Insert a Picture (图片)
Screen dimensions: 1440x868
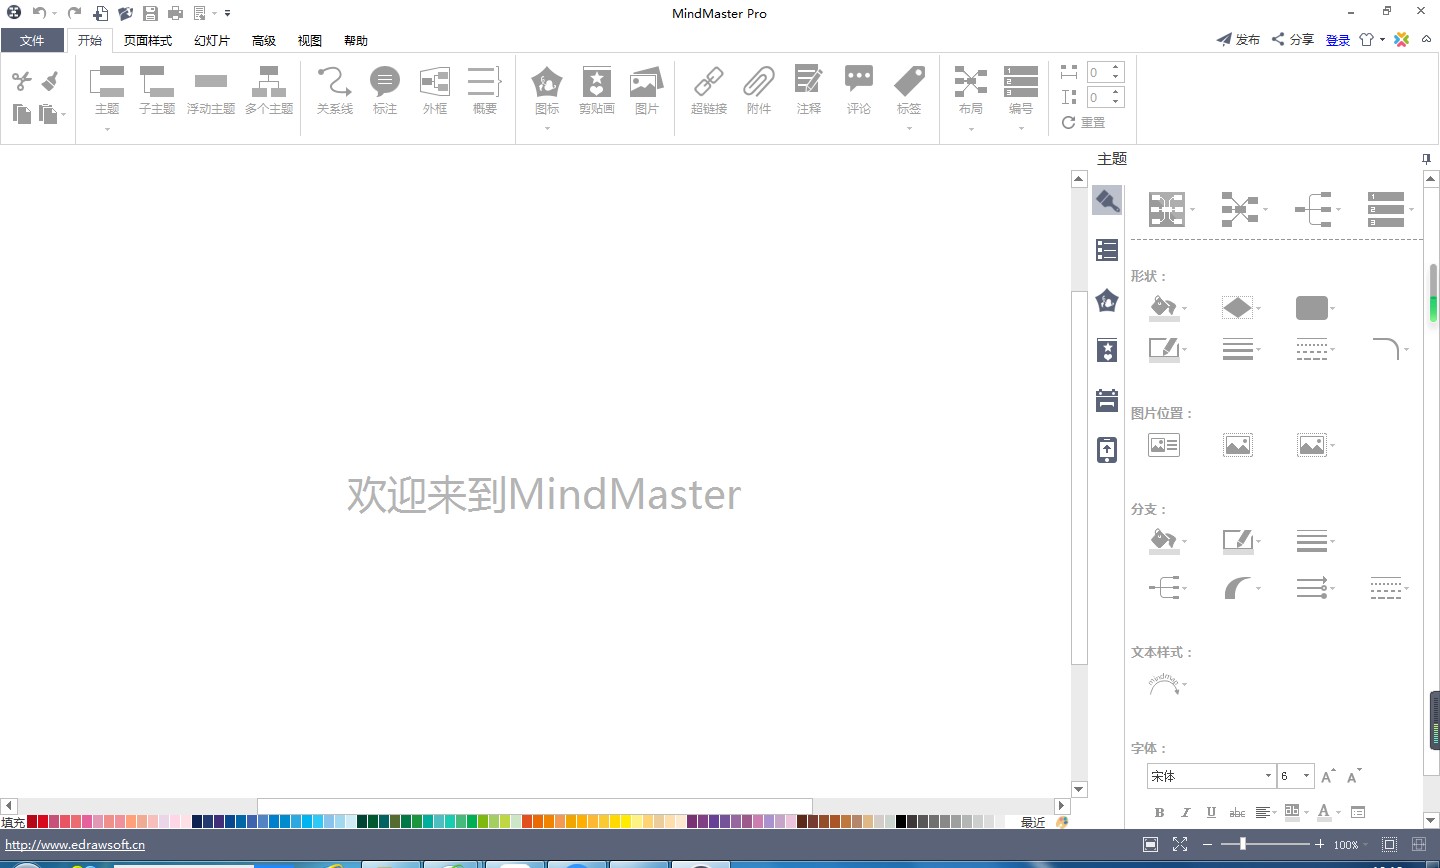(x=647, y=91)
